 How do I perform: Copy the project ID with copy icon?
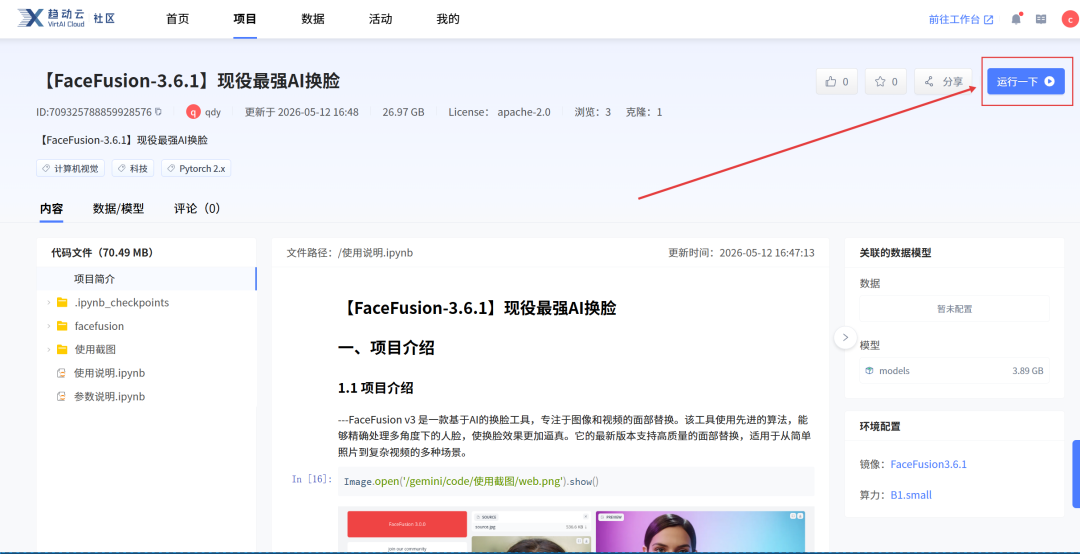click(x=158, y=112)
